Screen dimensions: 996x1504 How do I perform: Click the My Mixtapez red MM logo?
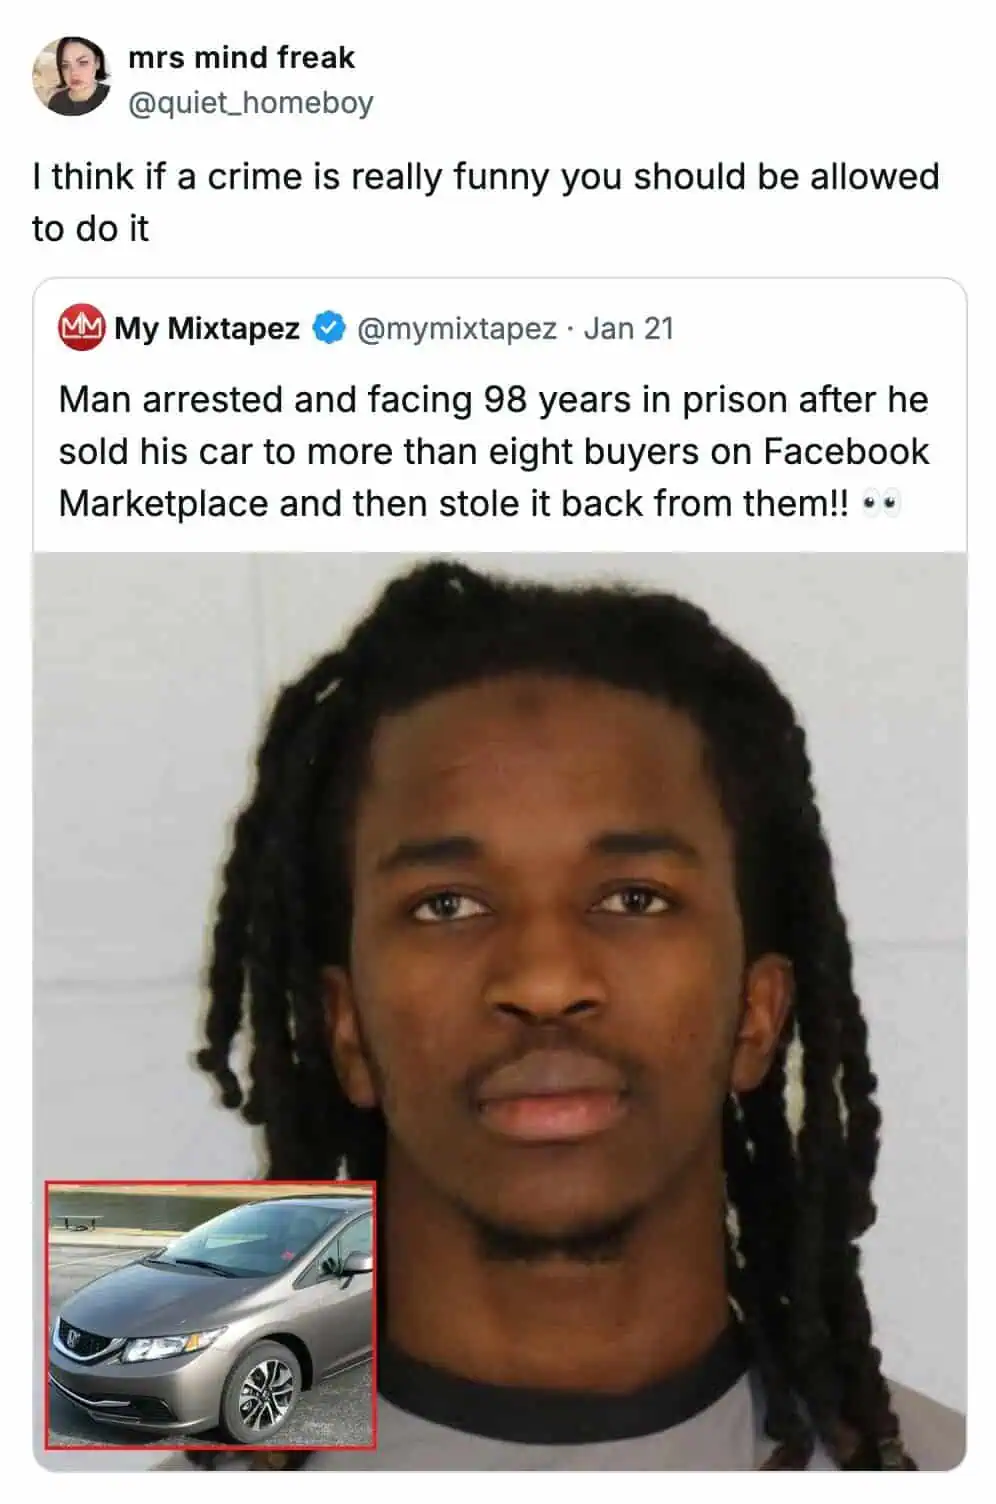point(81,328)
